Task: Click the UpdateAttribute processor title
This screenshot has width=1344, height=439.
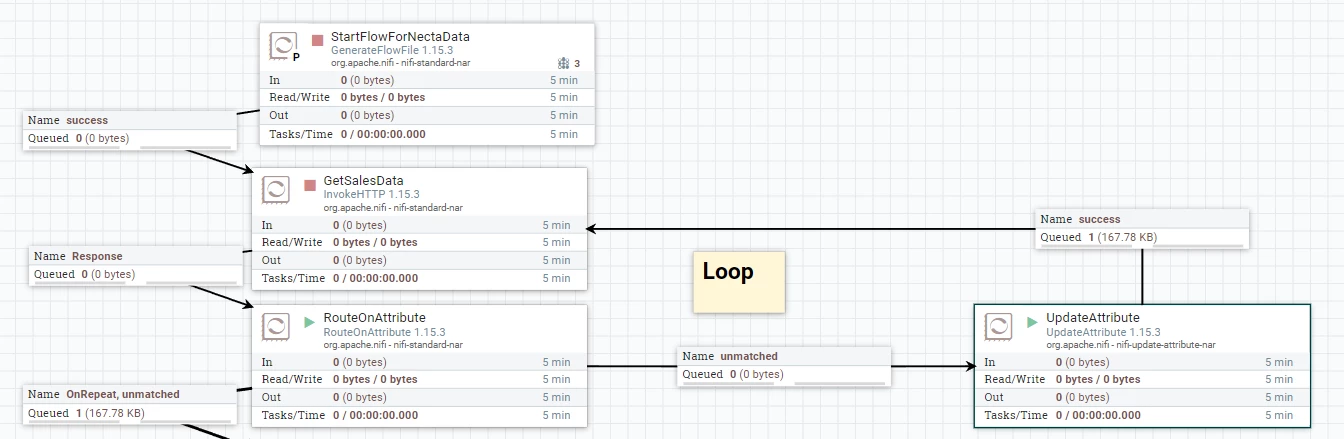Action: point(1093,319)
